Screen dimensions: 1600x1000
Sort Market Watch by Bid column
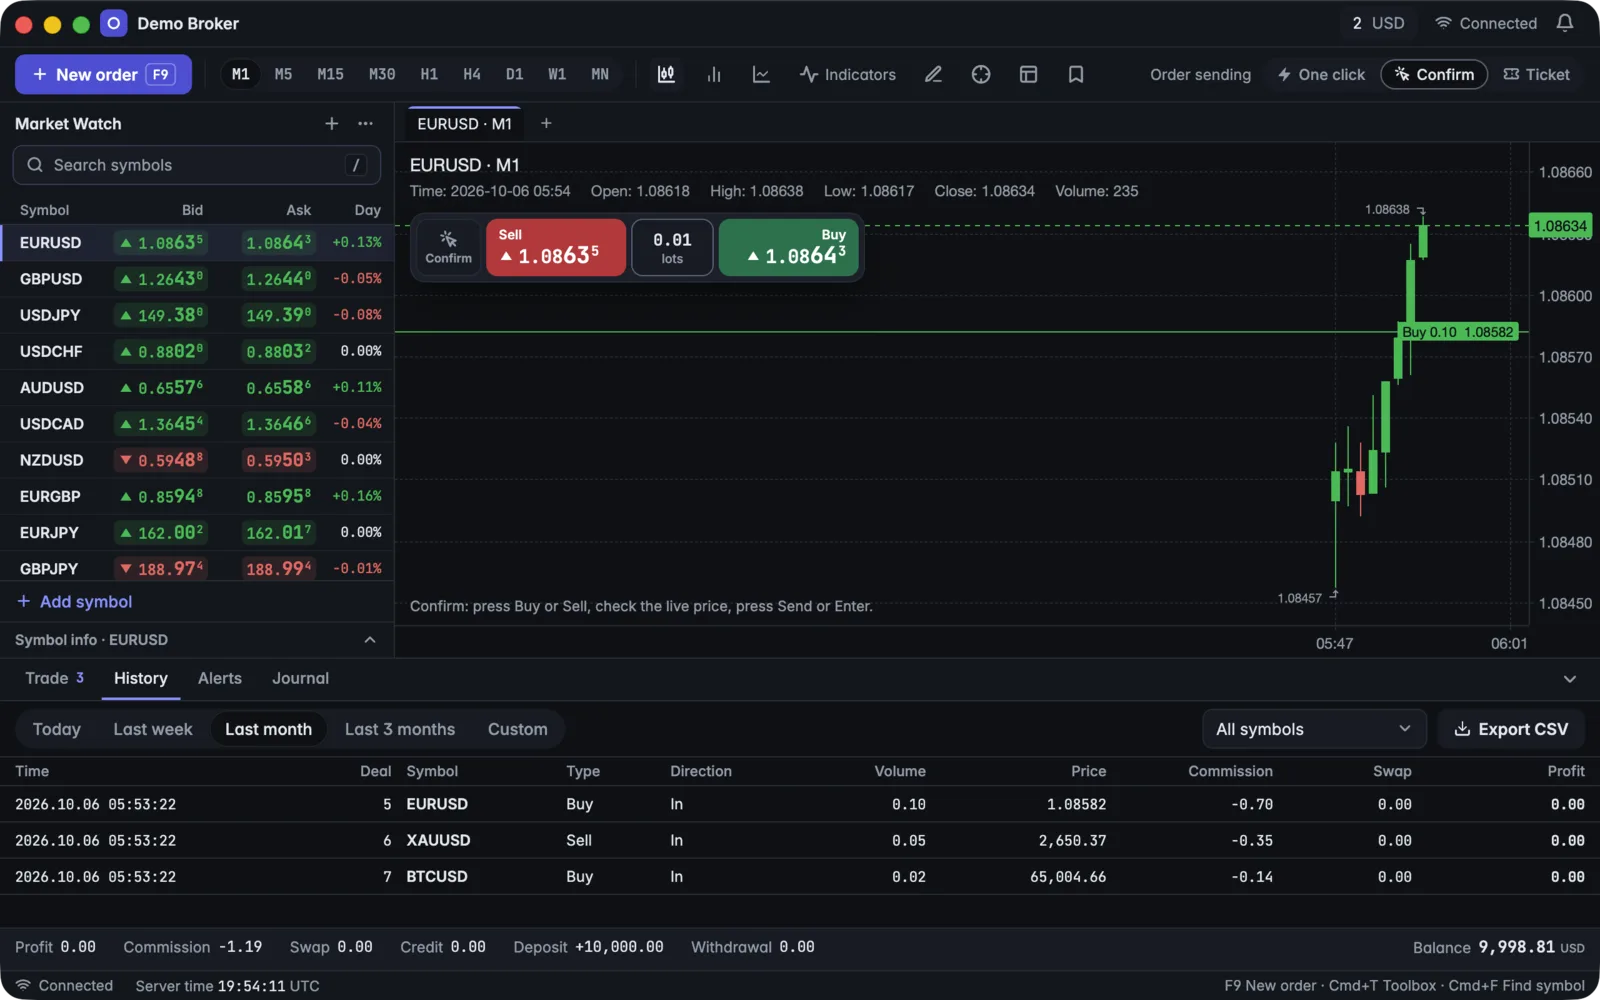(x=192, y=210)
